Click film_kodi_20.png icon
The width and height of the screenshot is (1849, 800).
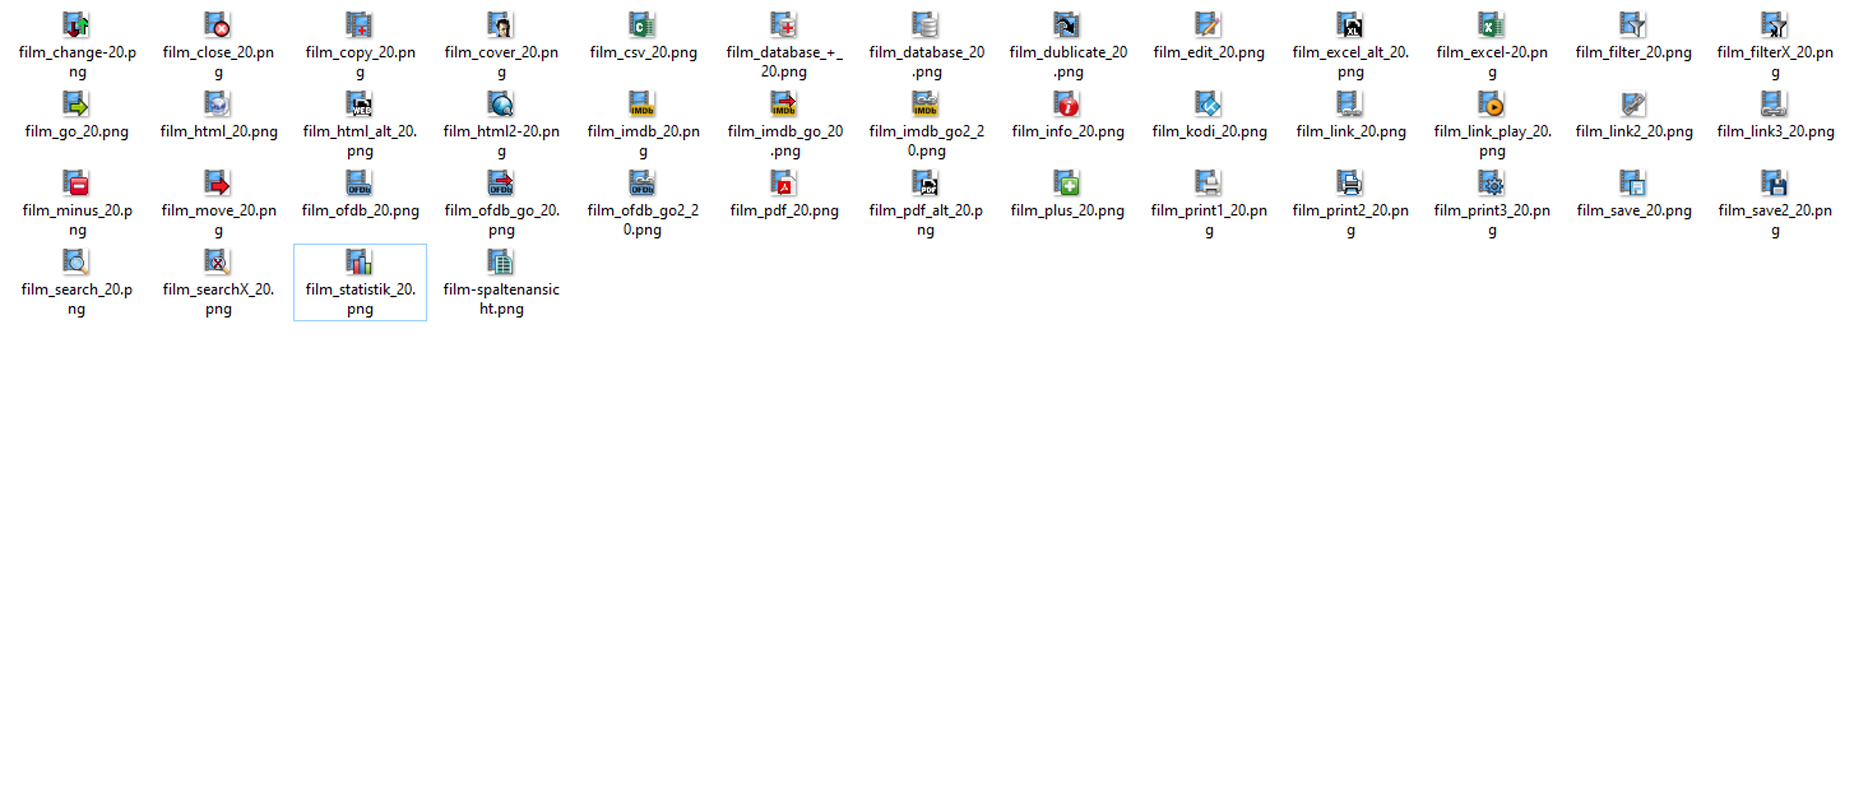(1208, 103)
